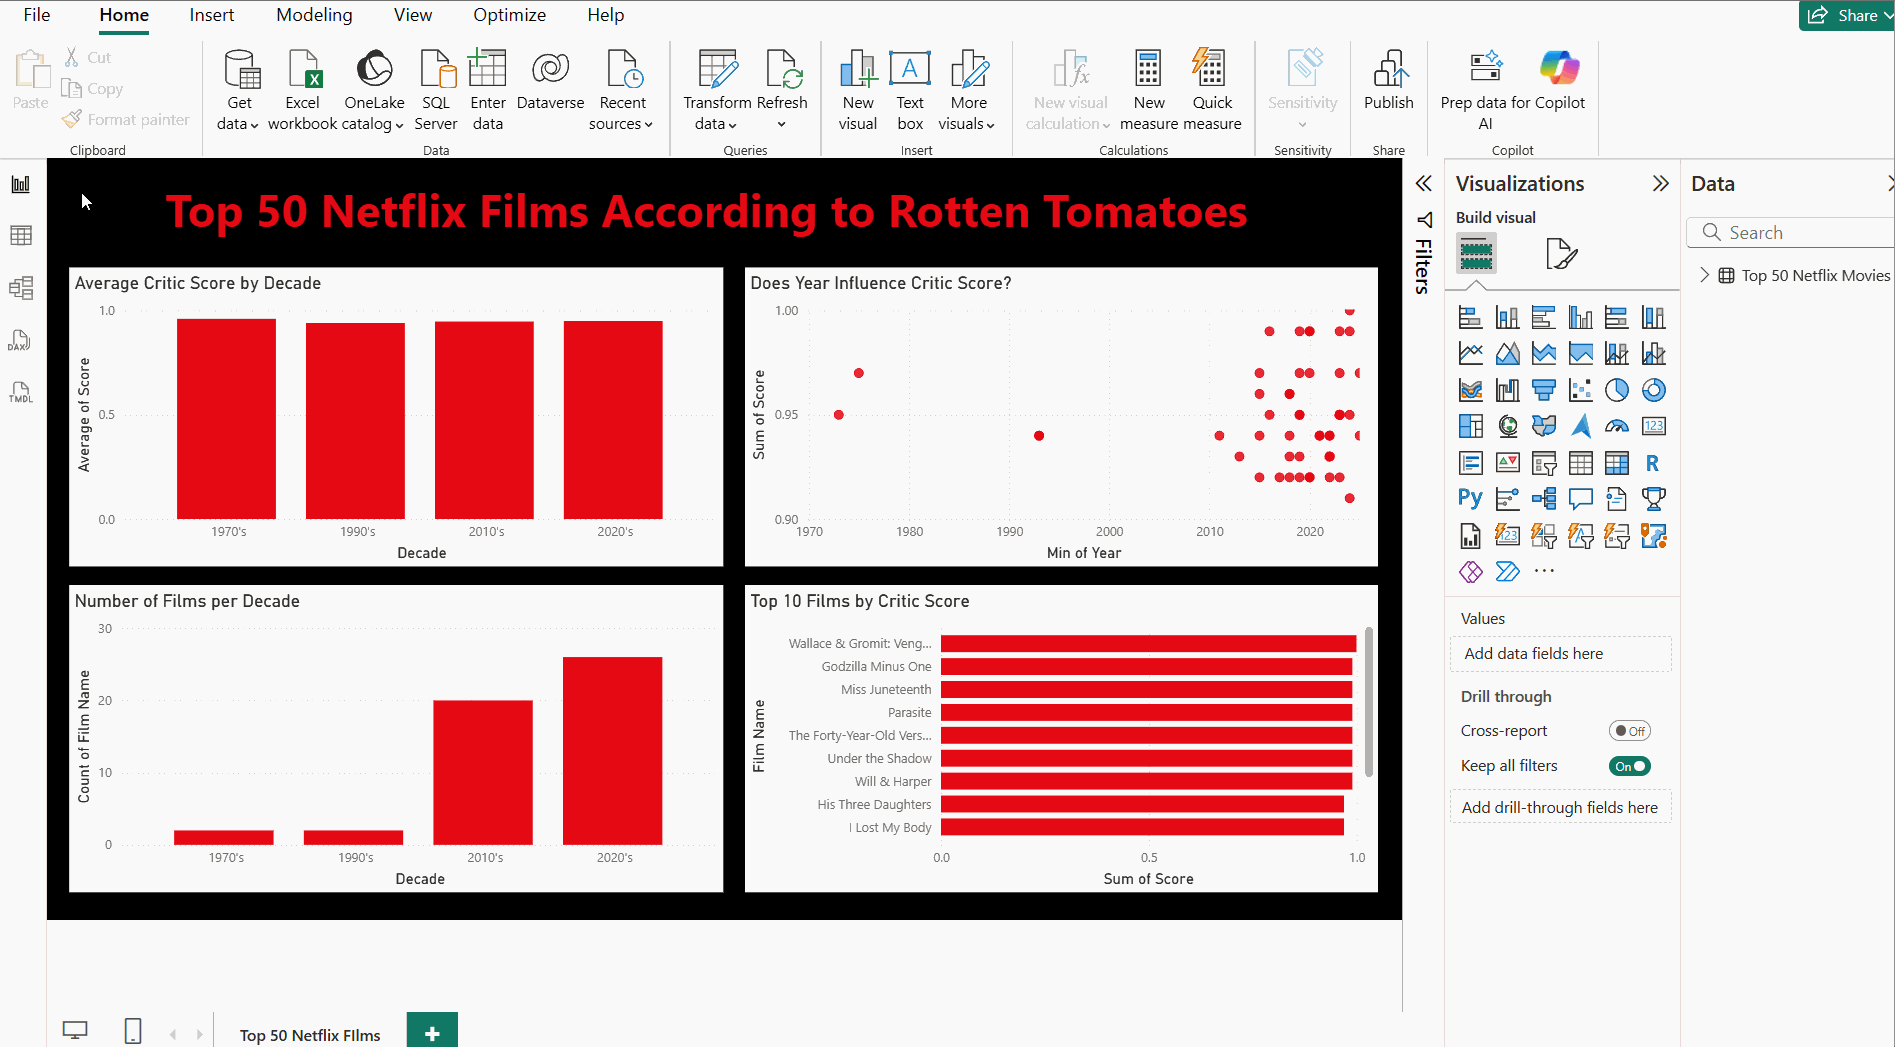Enable the Cross-report toggle
This screenshot has height=1047, width=1895.
1629,731
